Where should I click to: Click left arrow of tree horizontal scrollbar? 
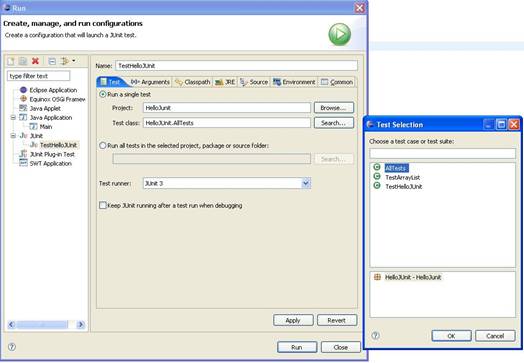[x=12, y=325]
